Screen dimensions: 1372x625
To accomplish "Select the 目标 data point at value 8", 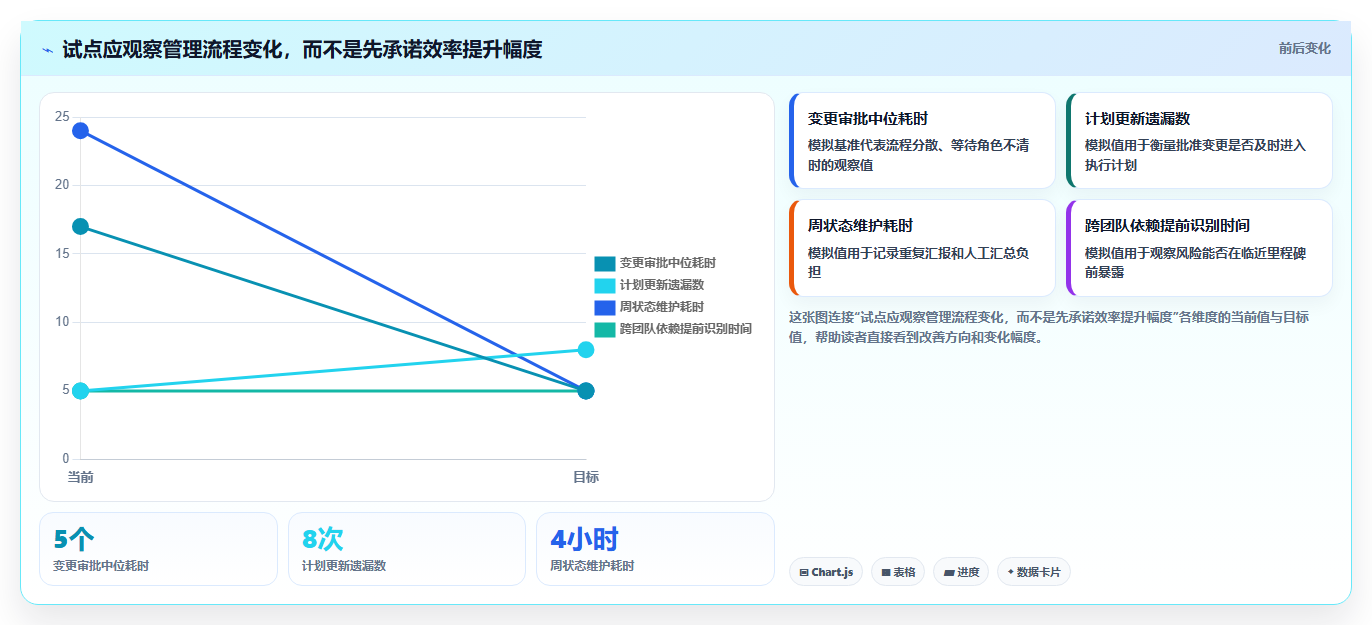I will point(586,350).
